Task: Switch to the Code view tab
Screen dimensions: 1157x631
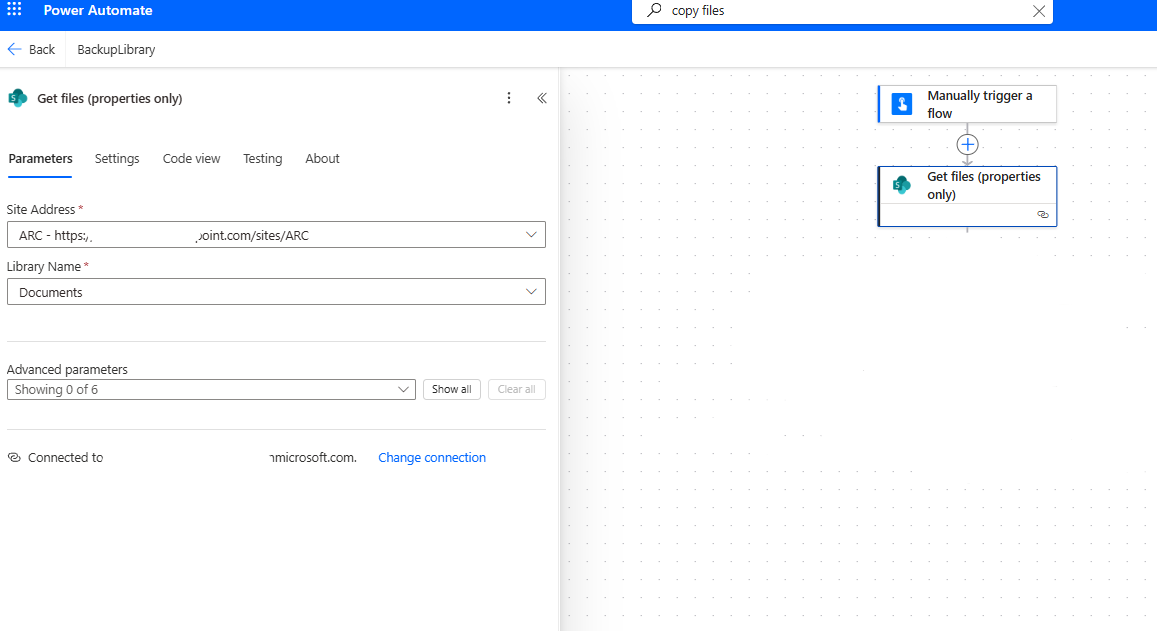Action: point(191,159)
